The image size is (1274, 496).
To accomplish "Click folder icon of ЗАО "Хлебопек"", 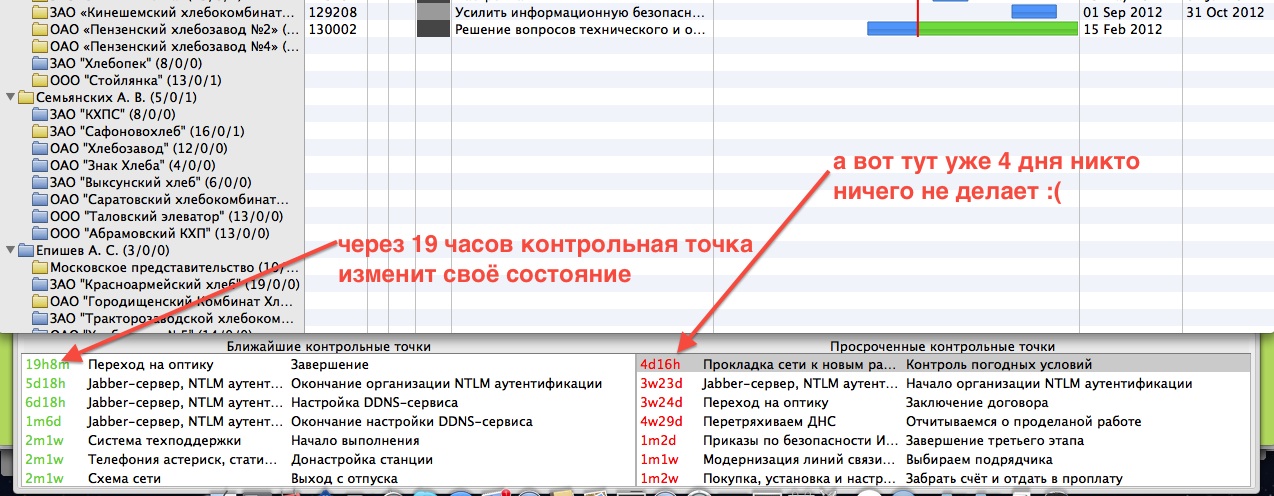I will (x=40, y=63).
